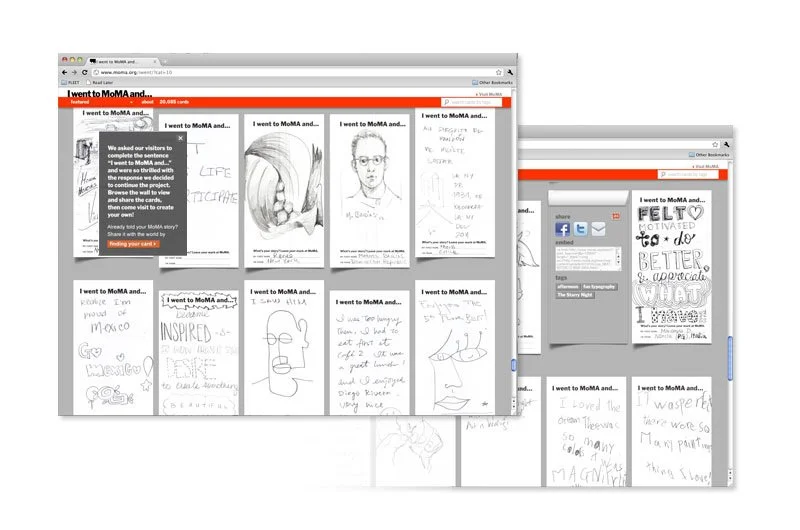Click the embed code text box
The image size is (800, 530).
pyautogui.click(x=588, y=259)
